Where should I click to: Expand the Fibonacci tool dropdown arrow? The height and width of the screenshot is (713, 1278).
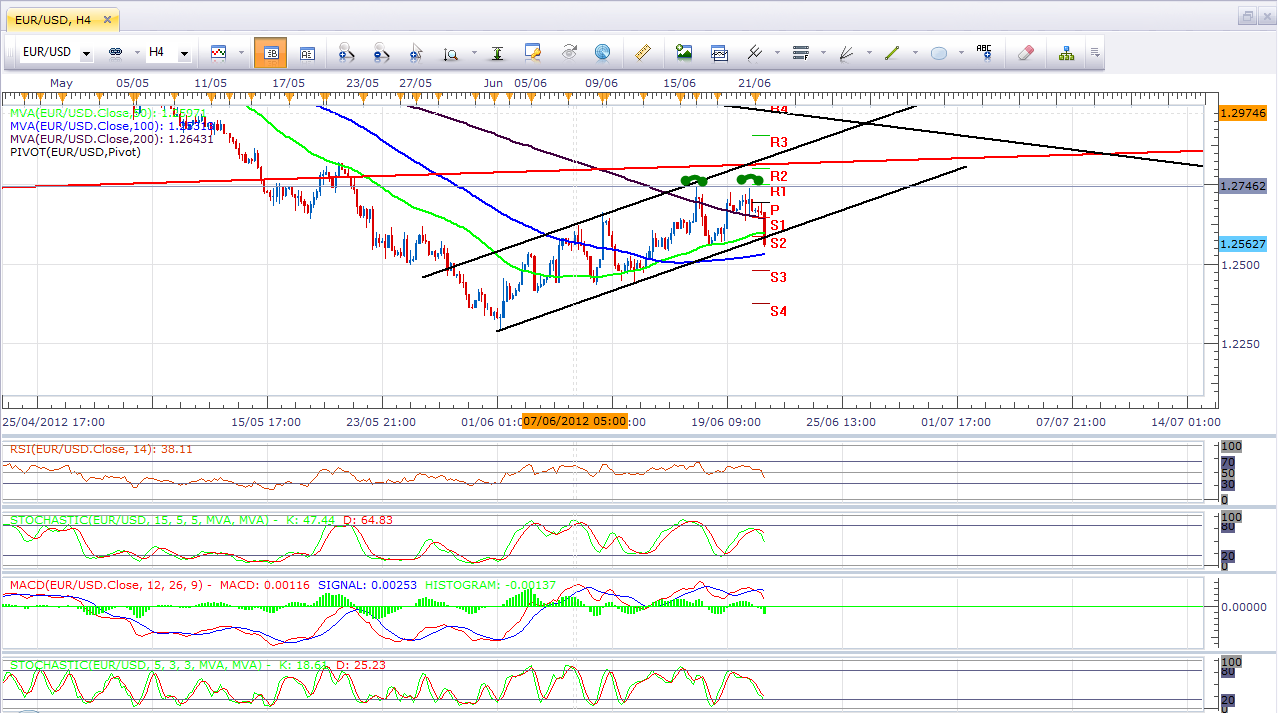point(821,53)
